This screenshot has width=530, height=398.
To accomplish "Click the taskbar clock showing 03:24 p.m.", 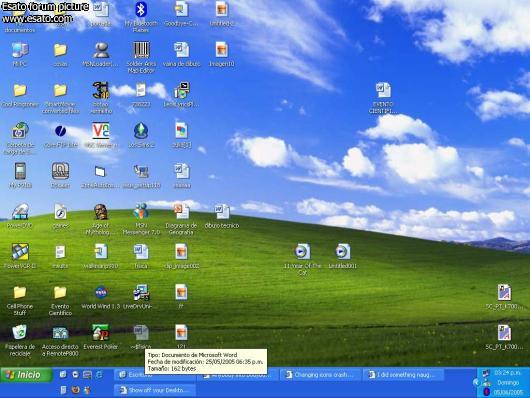I will (x=507, y=373).
